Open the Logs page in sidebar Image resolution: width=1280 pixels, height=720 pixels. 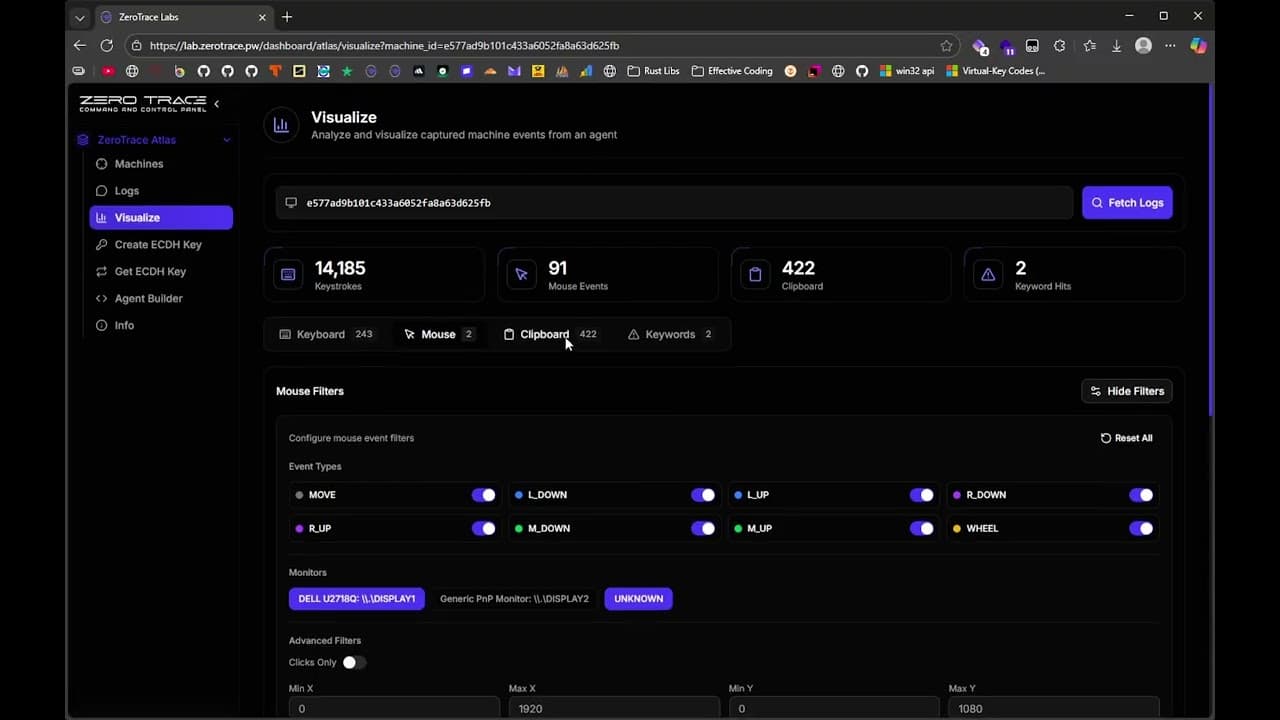tap(126, 191)
